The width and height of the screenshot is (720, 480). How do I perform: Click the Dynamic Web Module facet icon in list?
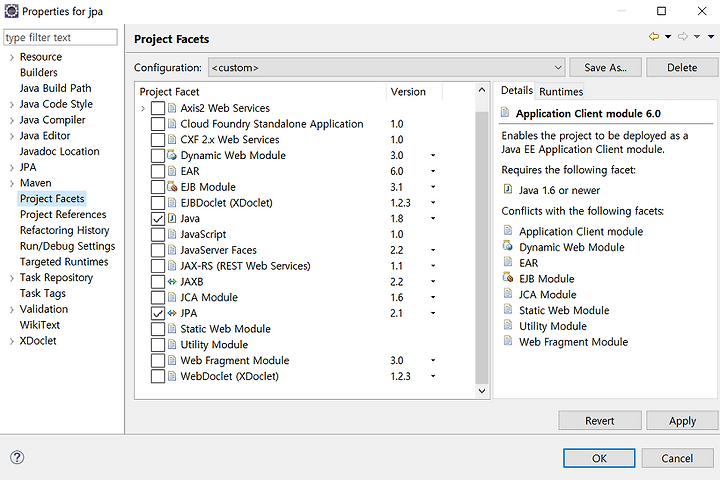pos(172,155)
